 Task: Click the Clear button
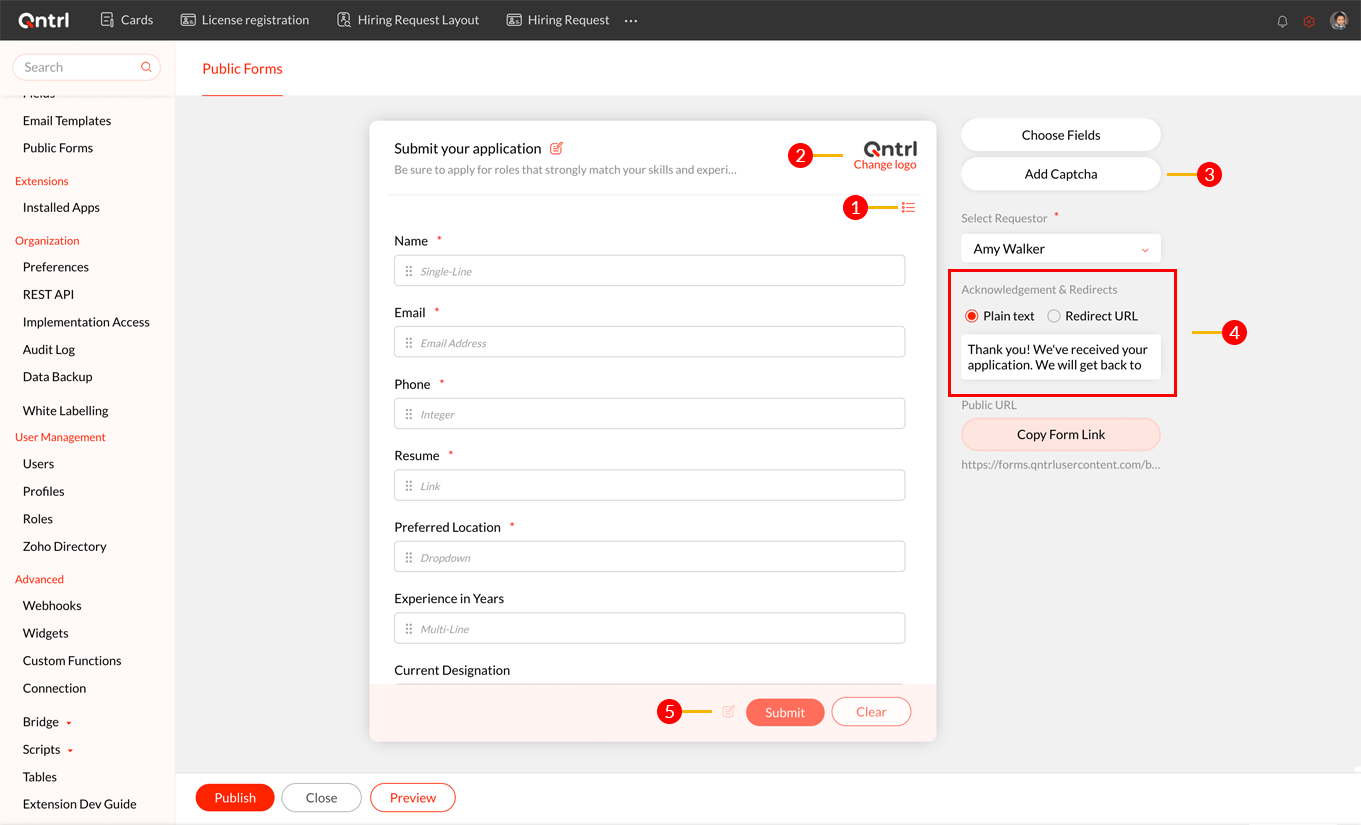click(x=871, y=712)
